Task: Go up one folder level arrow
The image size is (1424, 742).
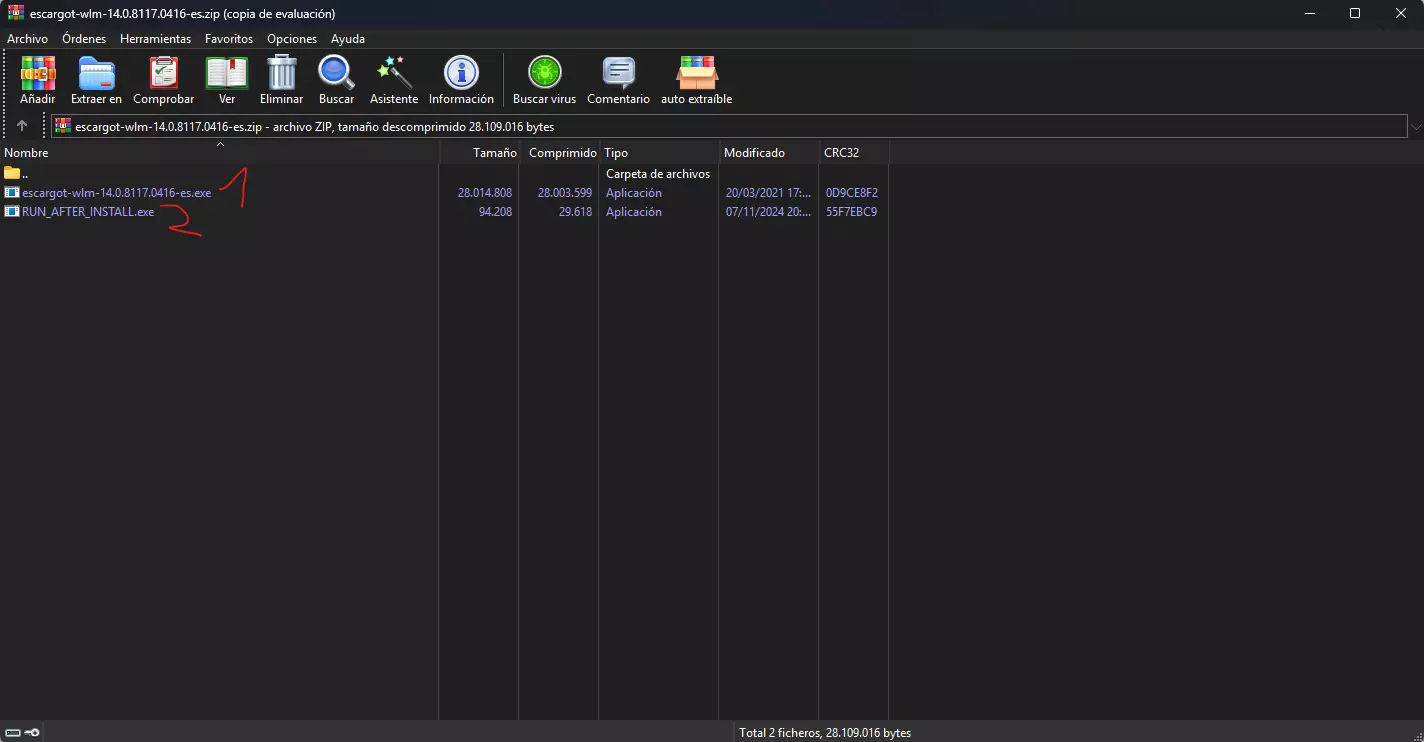Action: (22, 127)
